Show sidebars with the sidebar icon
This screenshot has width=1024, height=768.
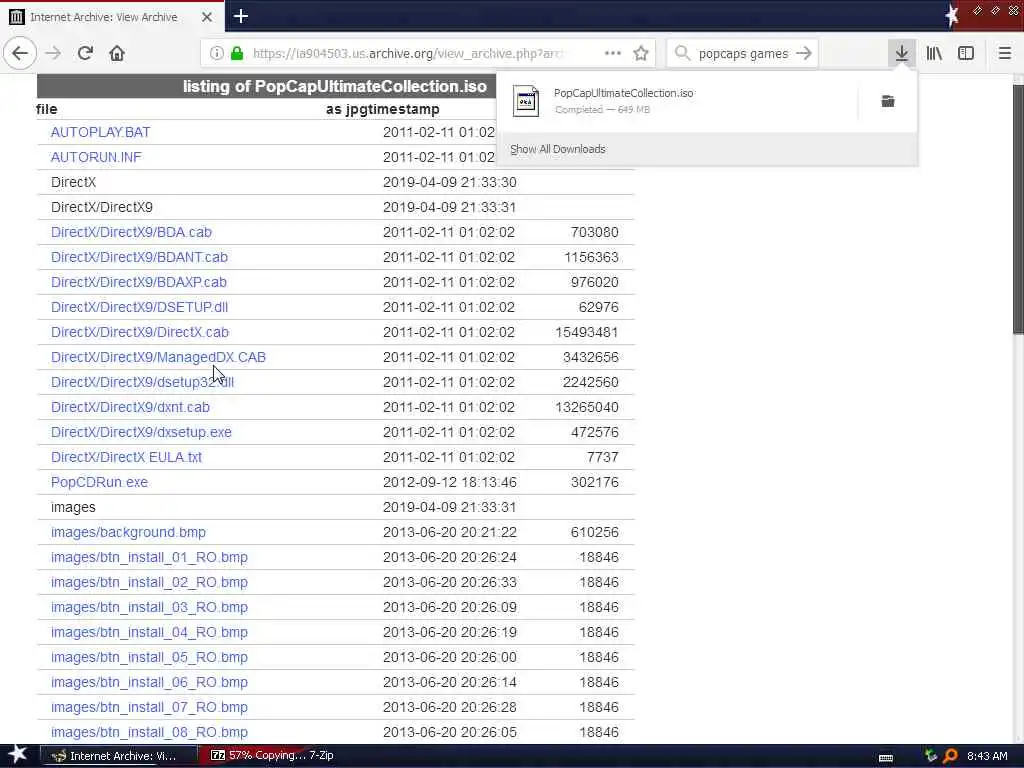[966, 53]
